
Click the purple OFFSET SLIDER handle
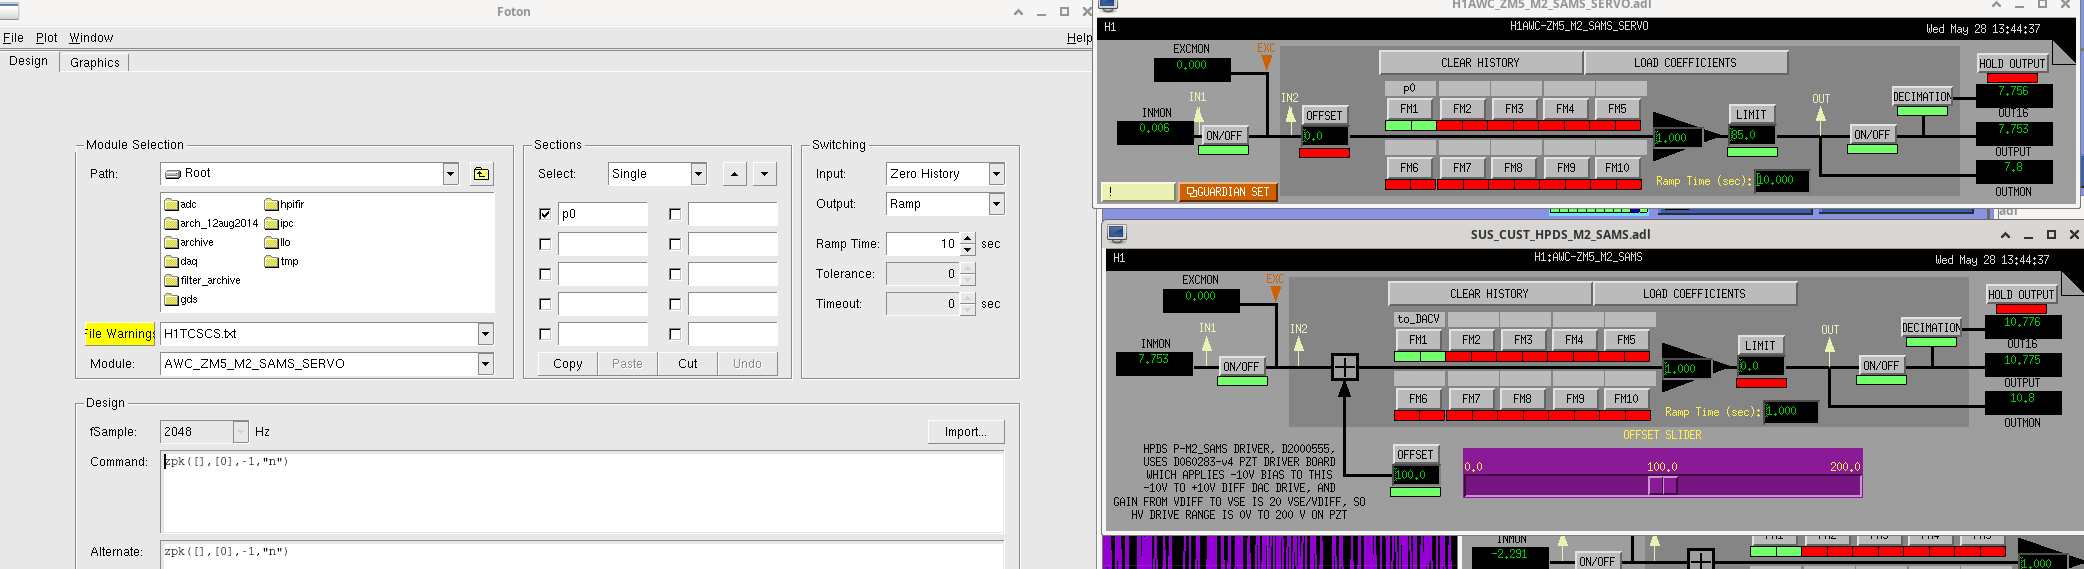pyautogui.click(x=1662, y=485)
